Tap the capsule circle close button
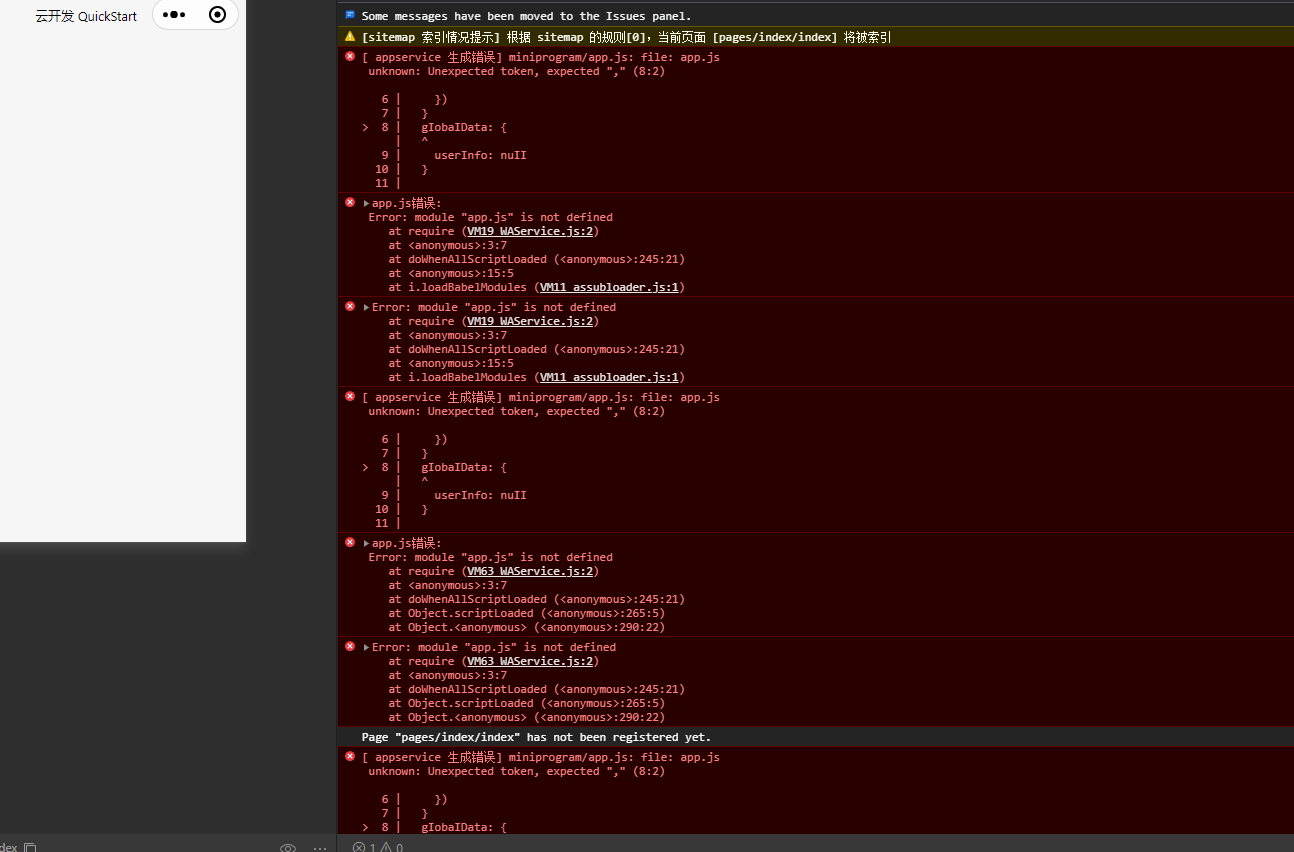Viewport: 1294px width, 852px height. point(218,15)
